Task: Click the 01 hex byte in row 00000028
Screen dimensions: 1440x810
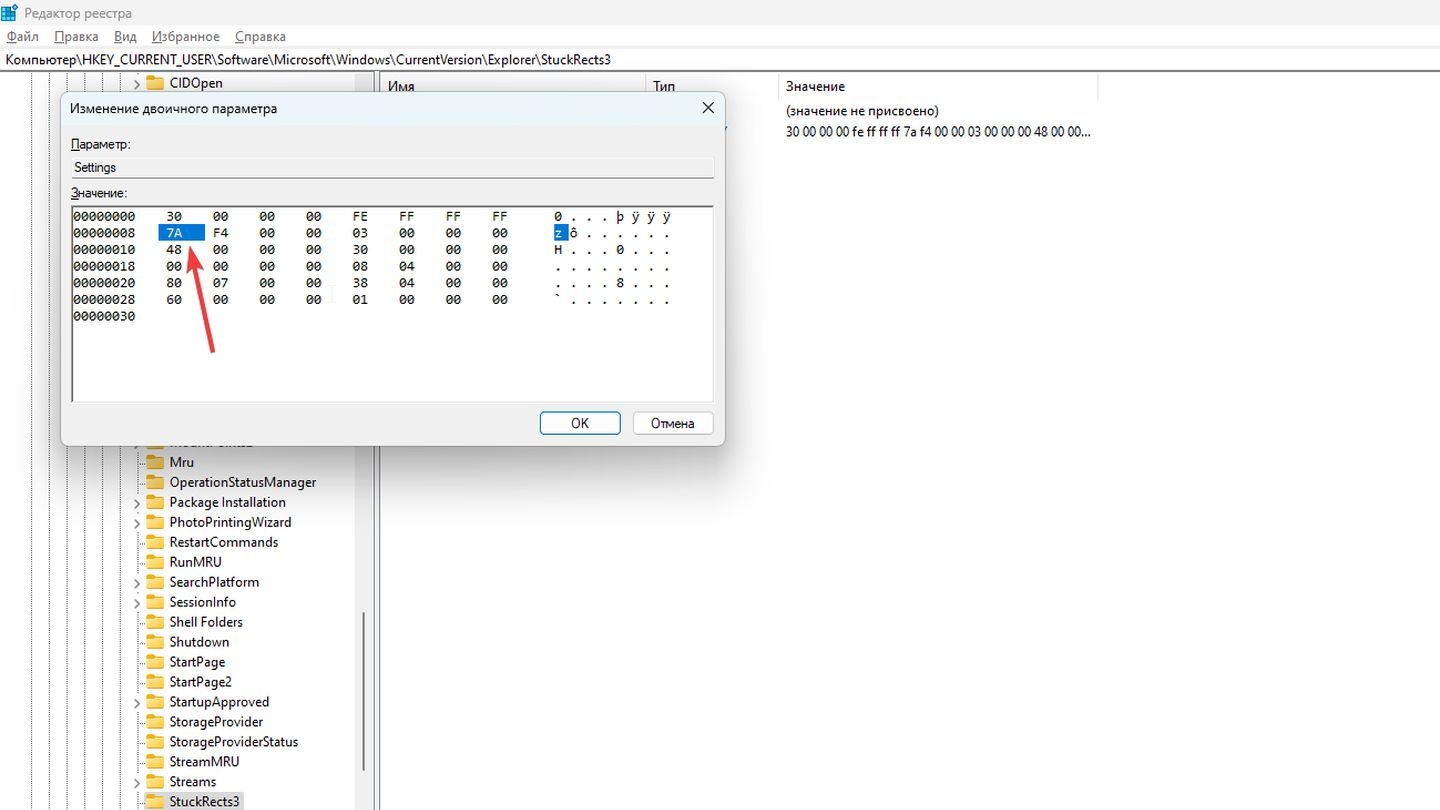Action: pos(361,300)
